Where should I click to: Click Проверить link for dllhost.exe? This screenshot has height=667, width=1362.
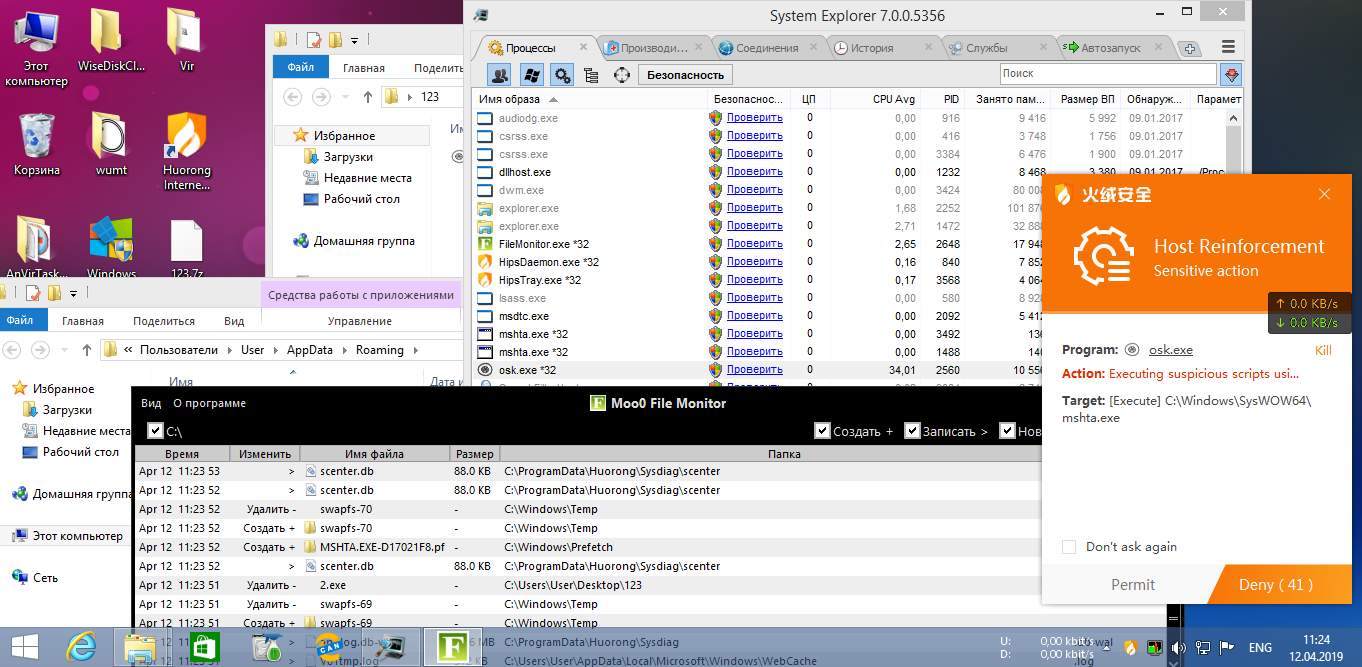755,172
